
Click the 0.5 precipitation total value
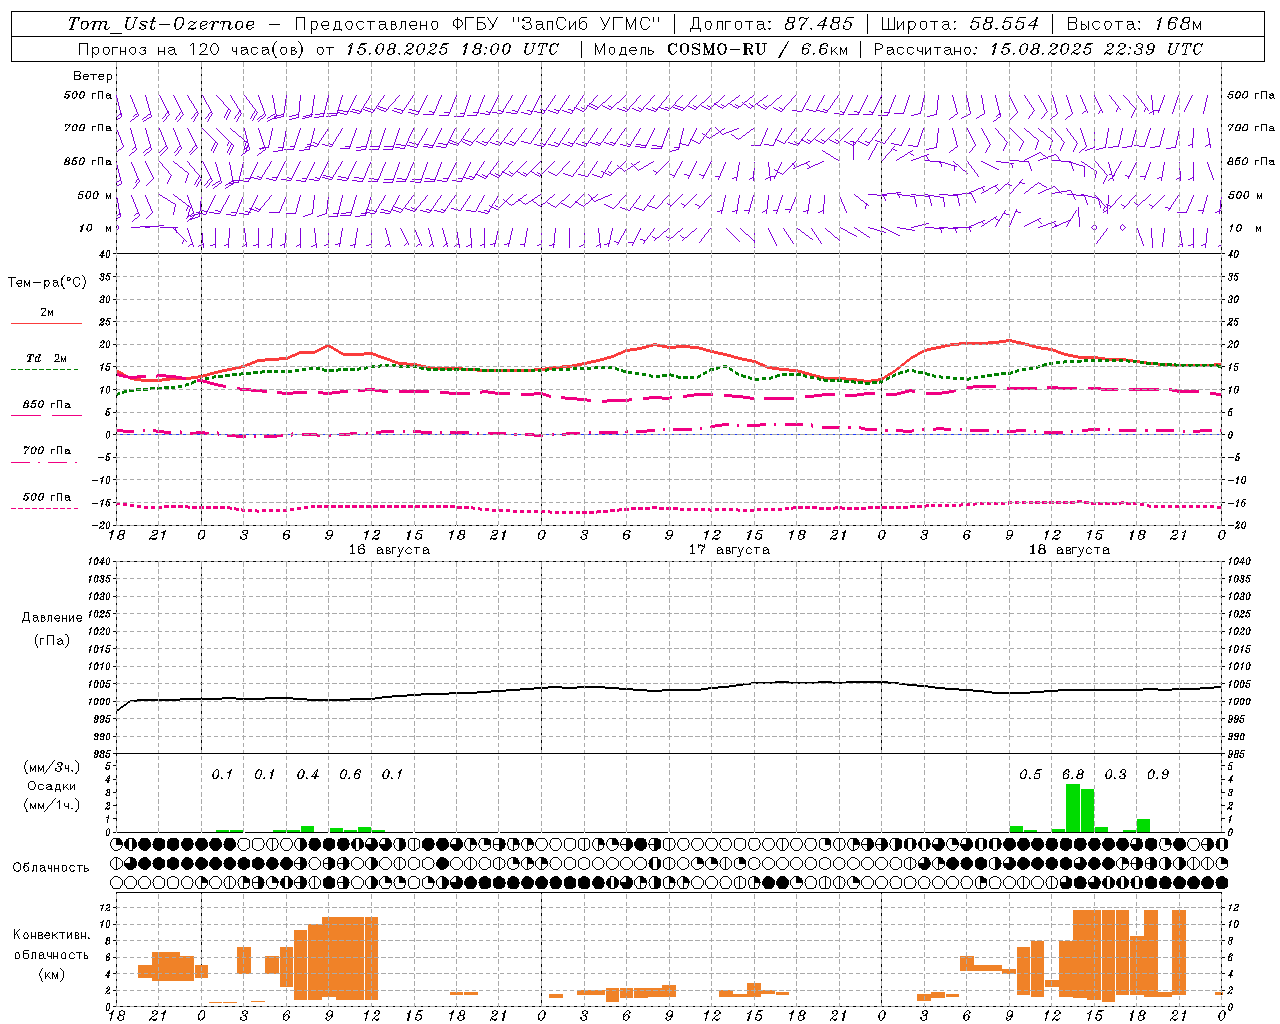(1030, 775)
